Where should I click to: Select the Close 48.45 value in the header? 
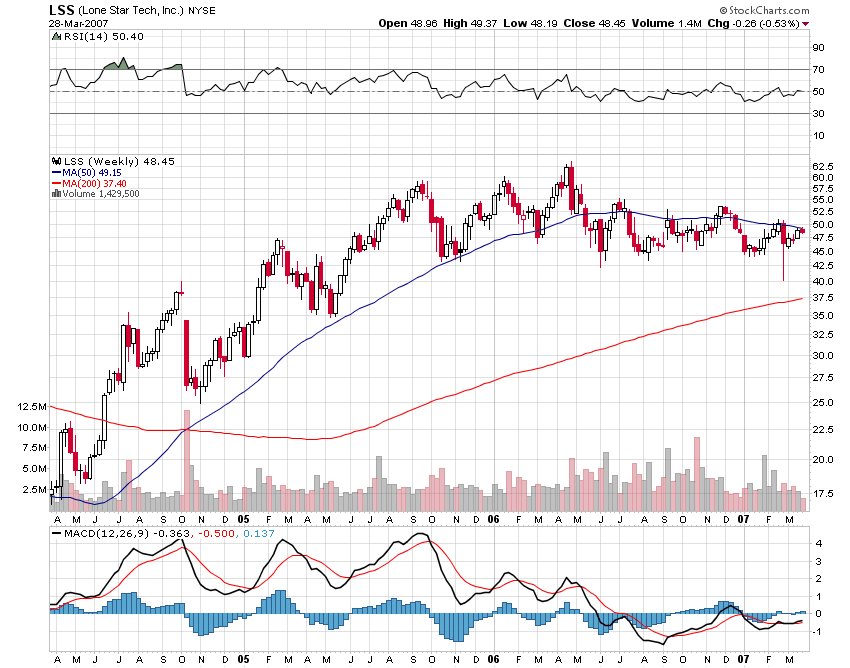tap(594, 23)
